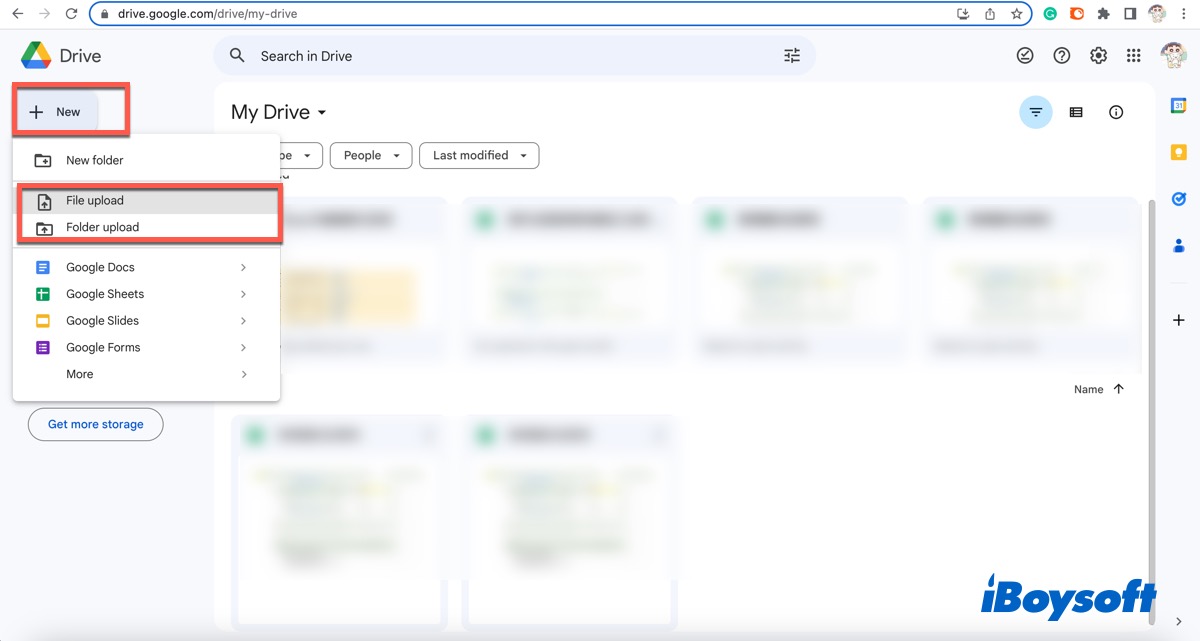Open Google Keep in side panel
The image size is (1200, 641).
point(1179,152)
